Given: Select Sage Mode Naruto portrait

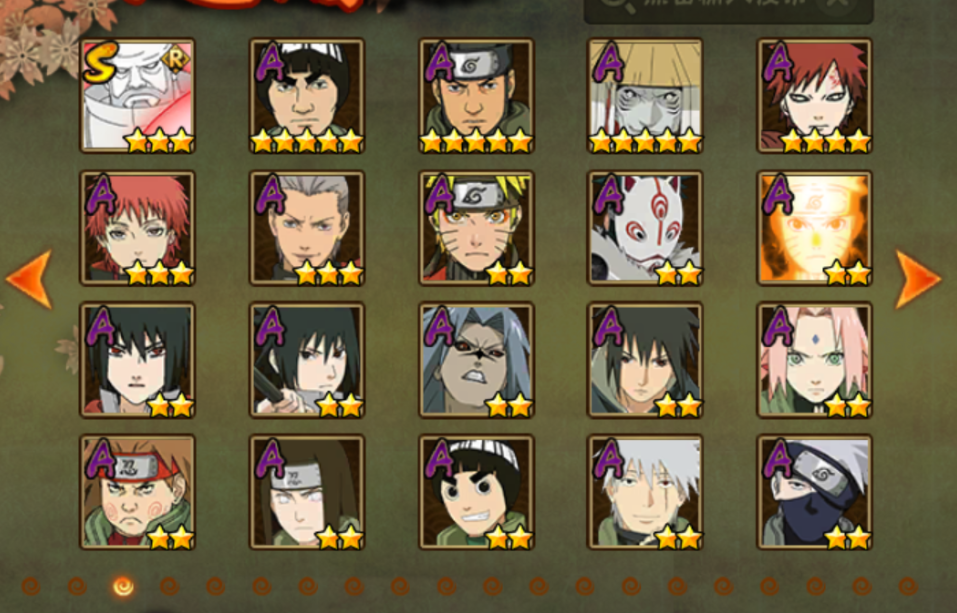Looking at the screenshot, I should click(x=476, y=228).
